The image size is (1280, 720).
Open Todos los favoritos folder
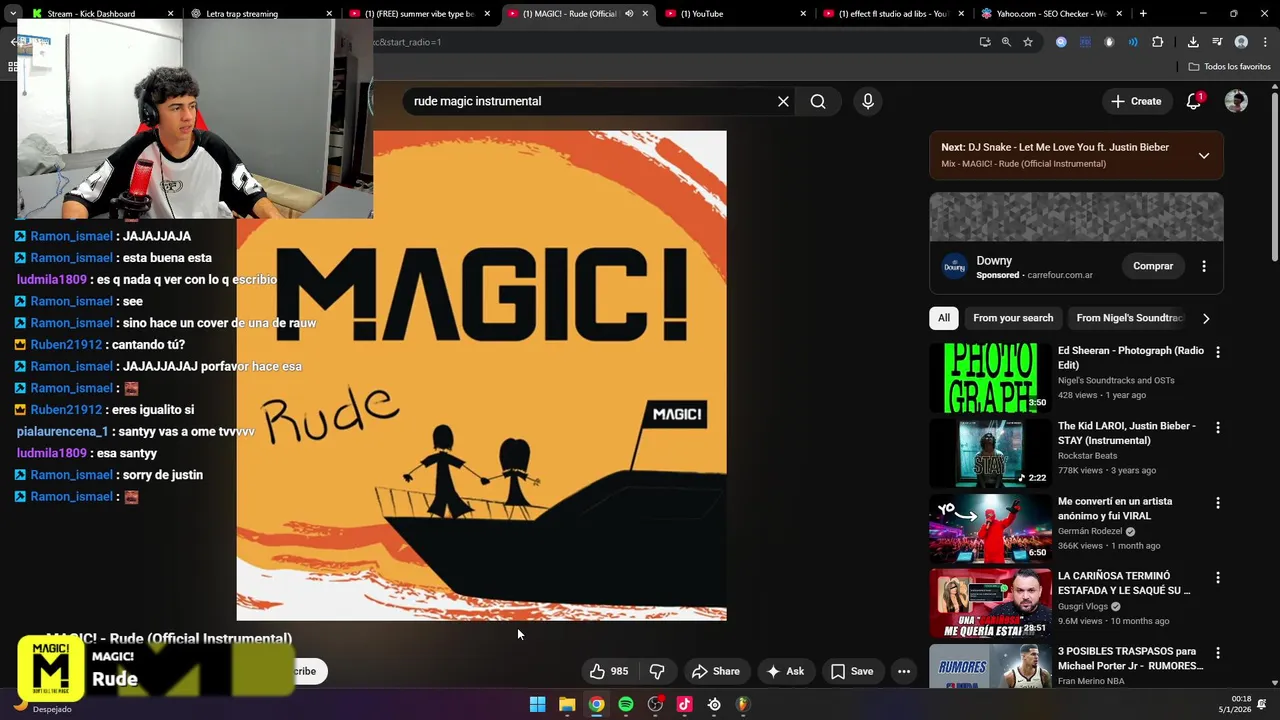(x=1229, y=66)
